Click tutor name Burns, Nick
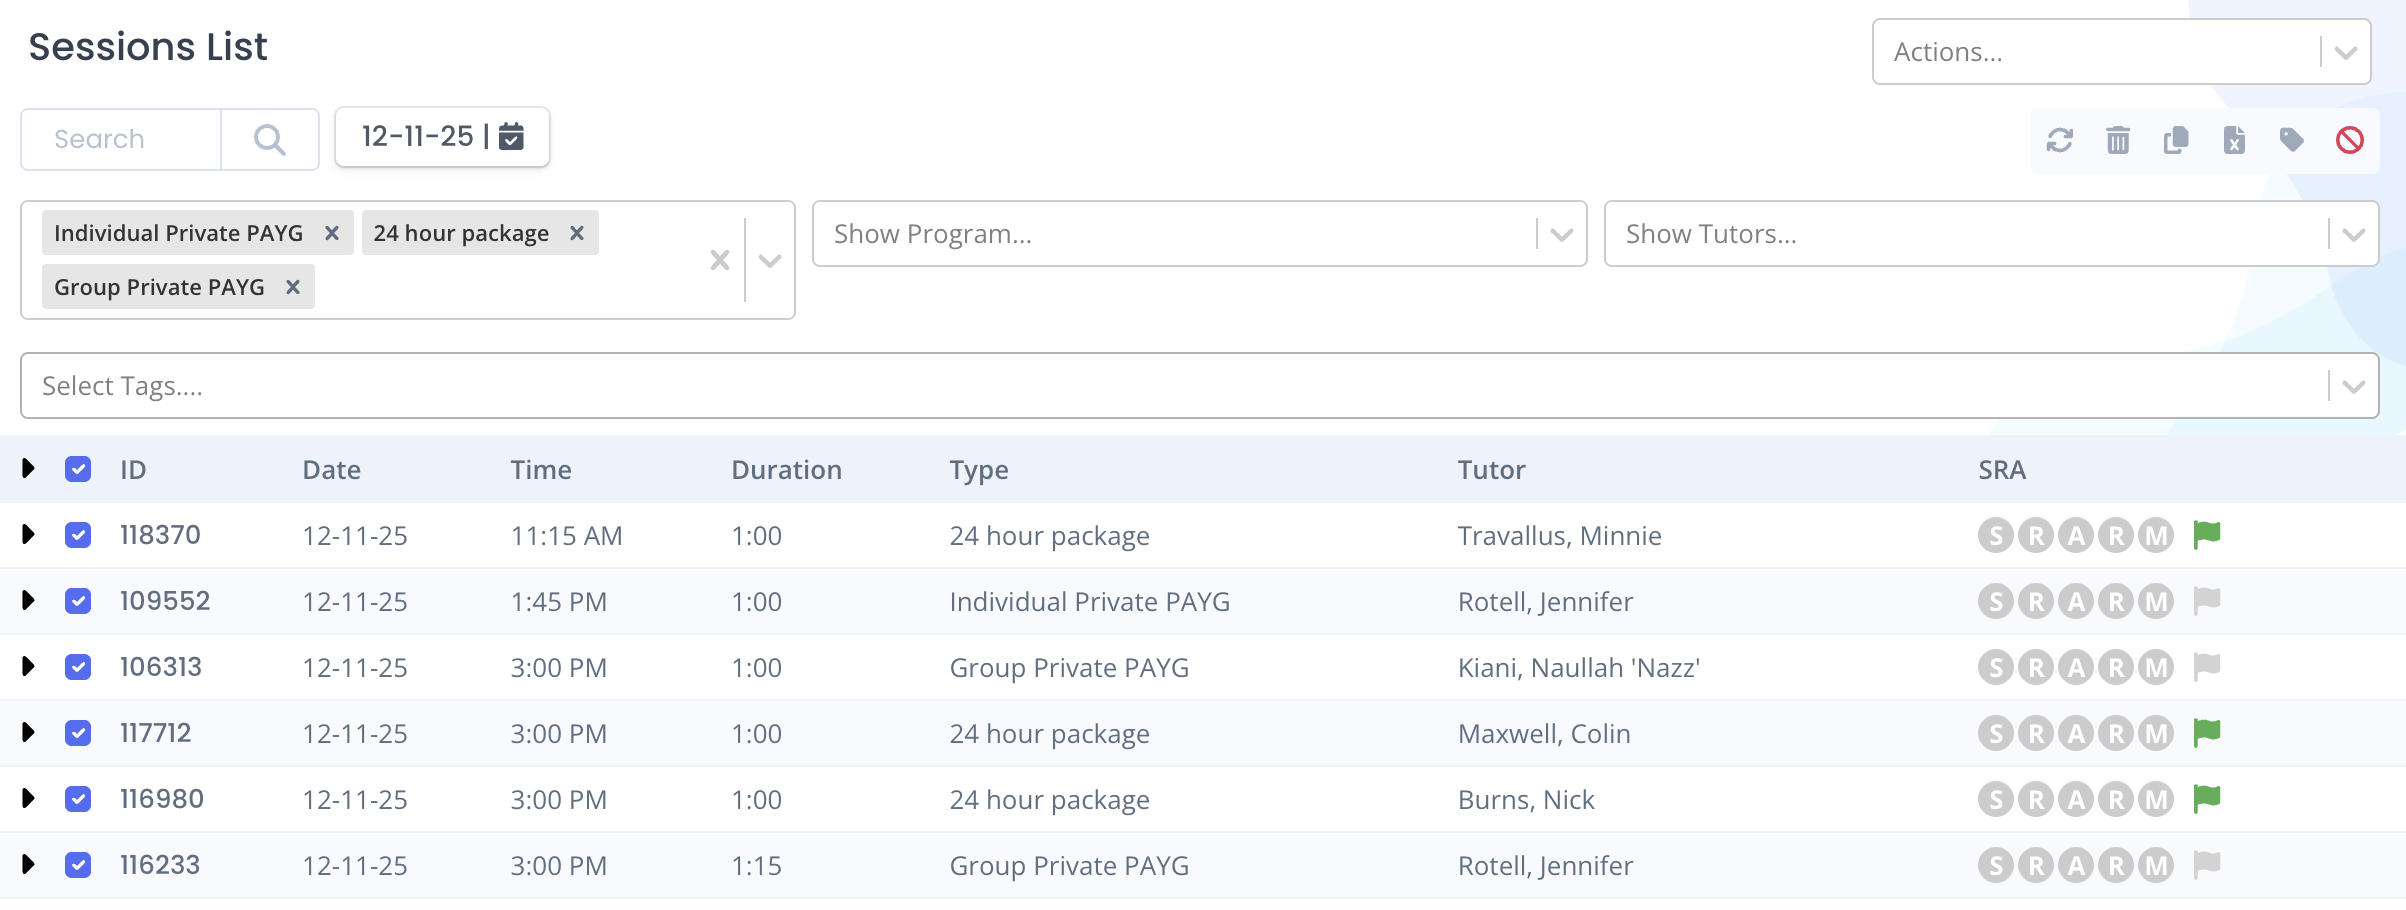 (1525, 800)
